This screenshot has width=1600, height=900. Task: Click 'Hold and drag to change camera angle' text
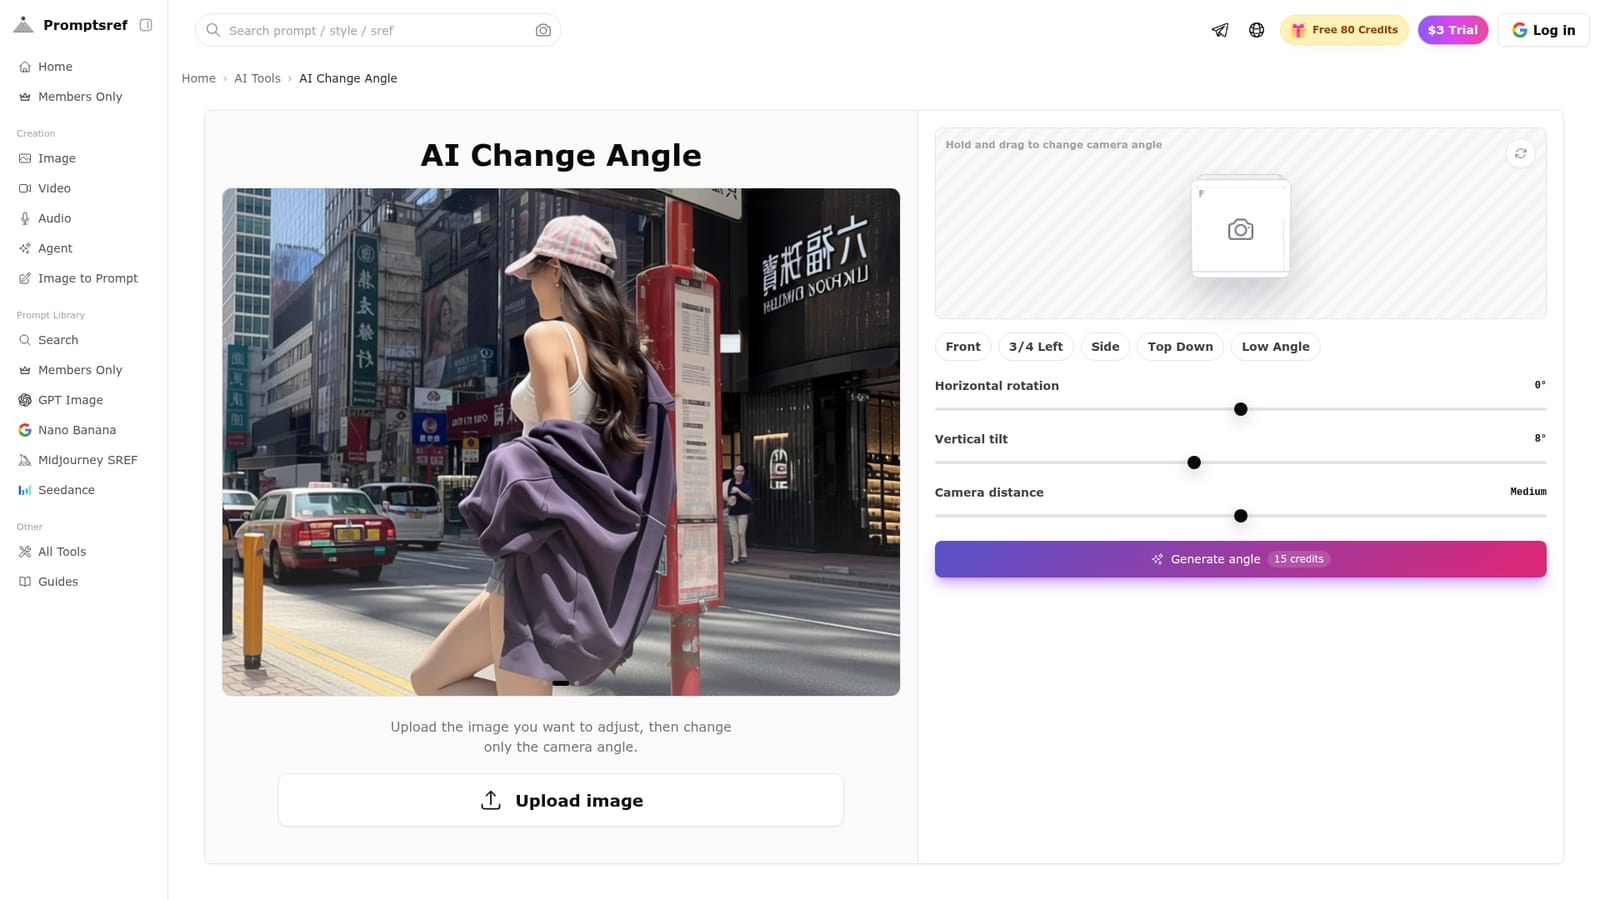(x=1053, y=145)
